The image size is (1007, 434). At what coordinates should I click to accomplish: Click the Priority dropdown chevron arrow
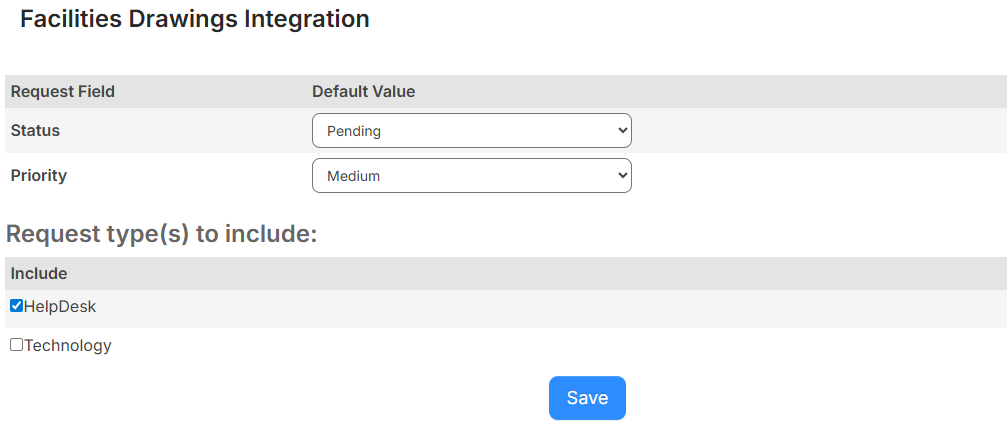(622, 176)
